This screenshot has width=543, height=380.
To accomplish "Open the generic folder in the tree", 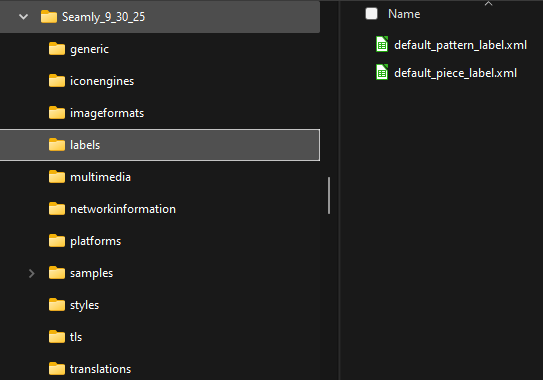I will tap(89, 49).
